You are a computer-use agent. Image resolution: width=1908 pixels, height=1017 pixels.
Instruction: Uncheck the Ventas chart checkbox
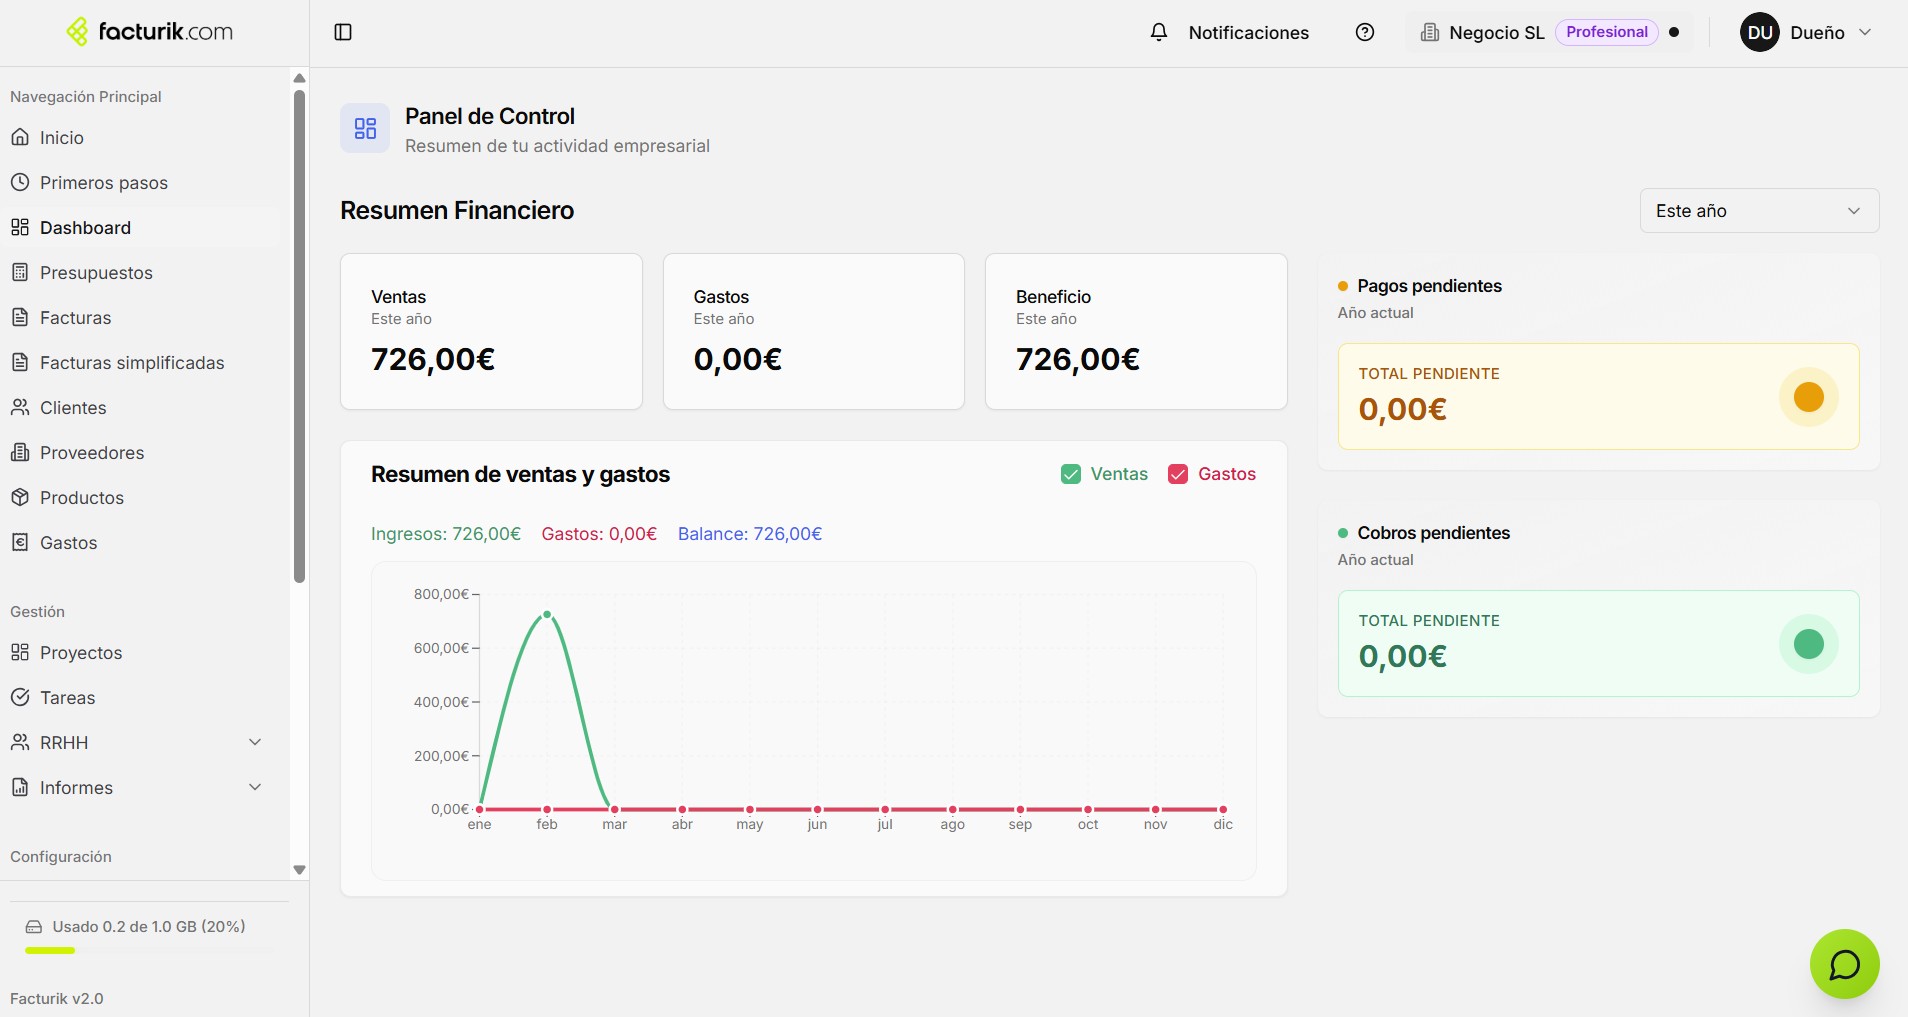click(x=1071, y=474)
